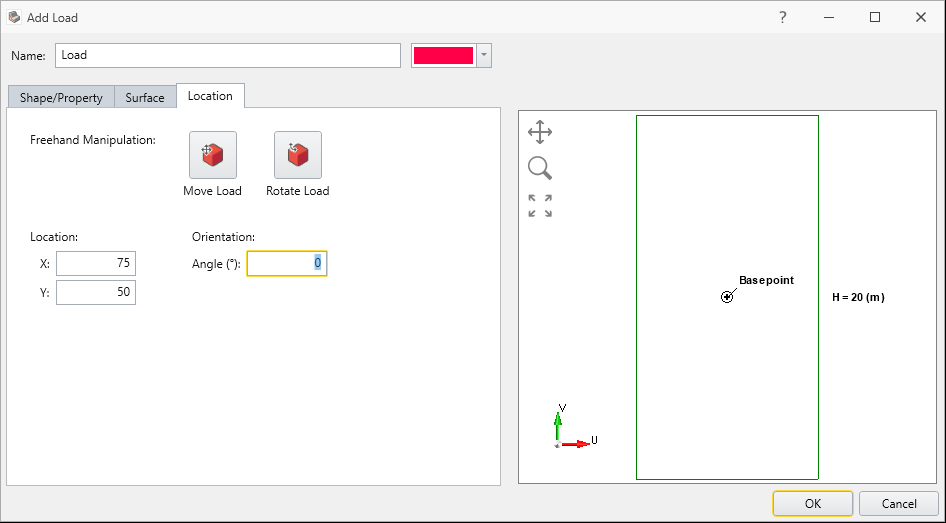
Task: Click the Name input field
Action: coord(228,55)
